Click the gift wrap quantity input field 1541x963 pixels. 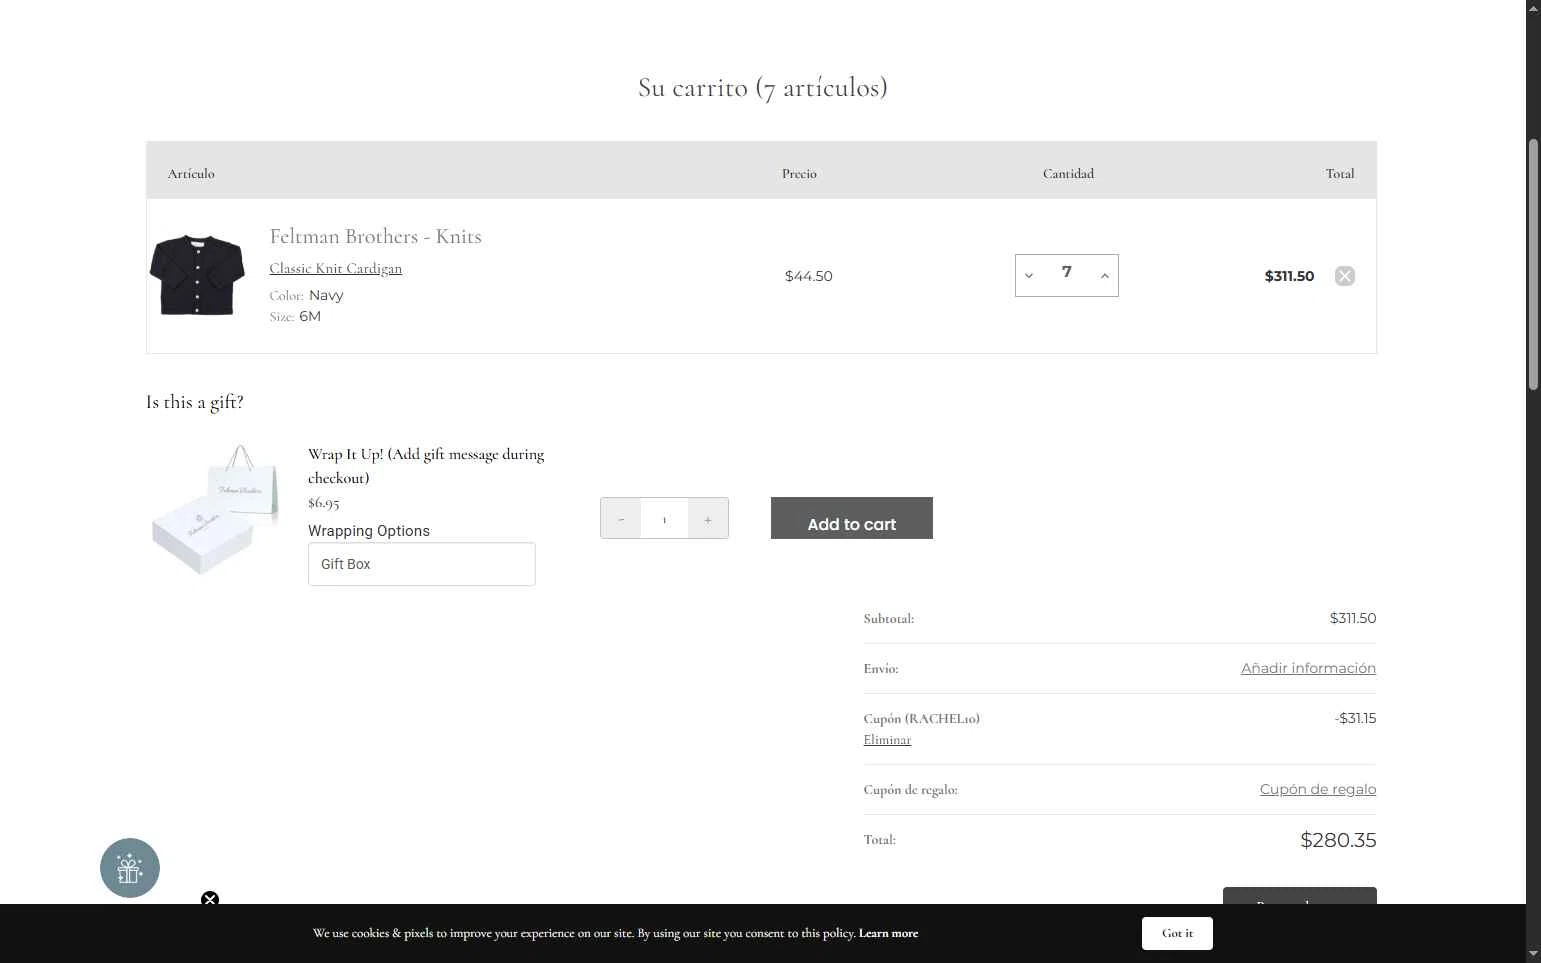[664, 519]
